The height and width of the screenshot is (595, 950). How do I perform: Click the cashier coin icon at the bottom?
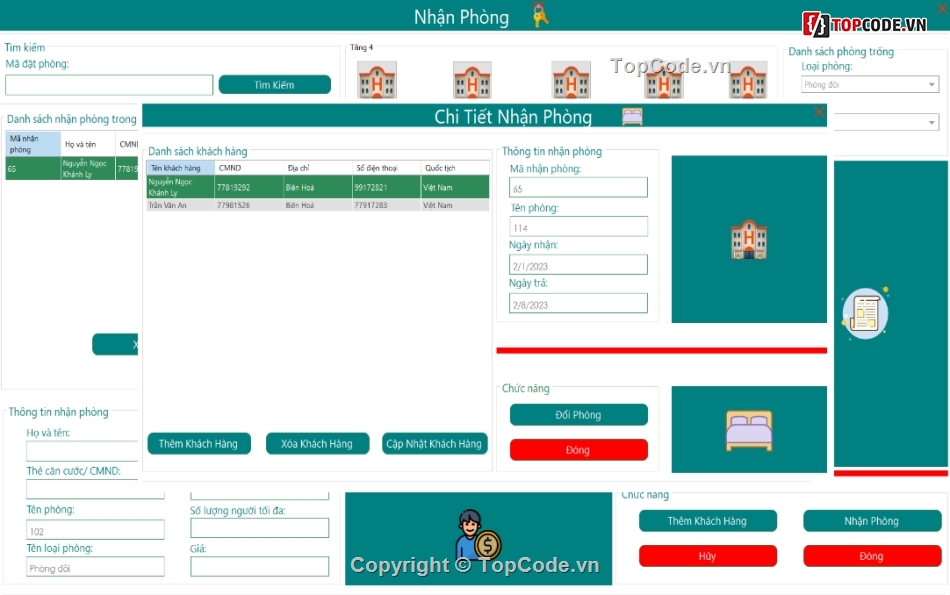click(477, 536)
